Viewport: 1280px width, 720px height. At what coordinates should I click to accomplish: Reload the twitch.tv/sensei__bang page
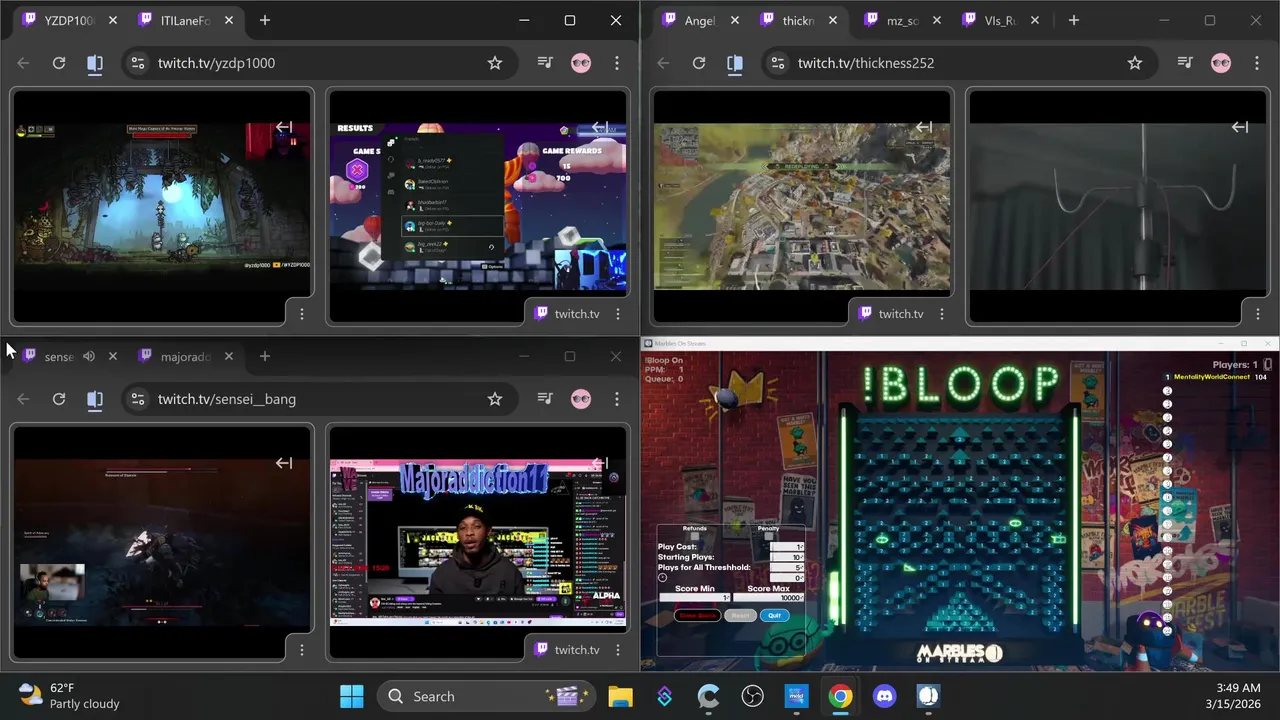point(59,399)
